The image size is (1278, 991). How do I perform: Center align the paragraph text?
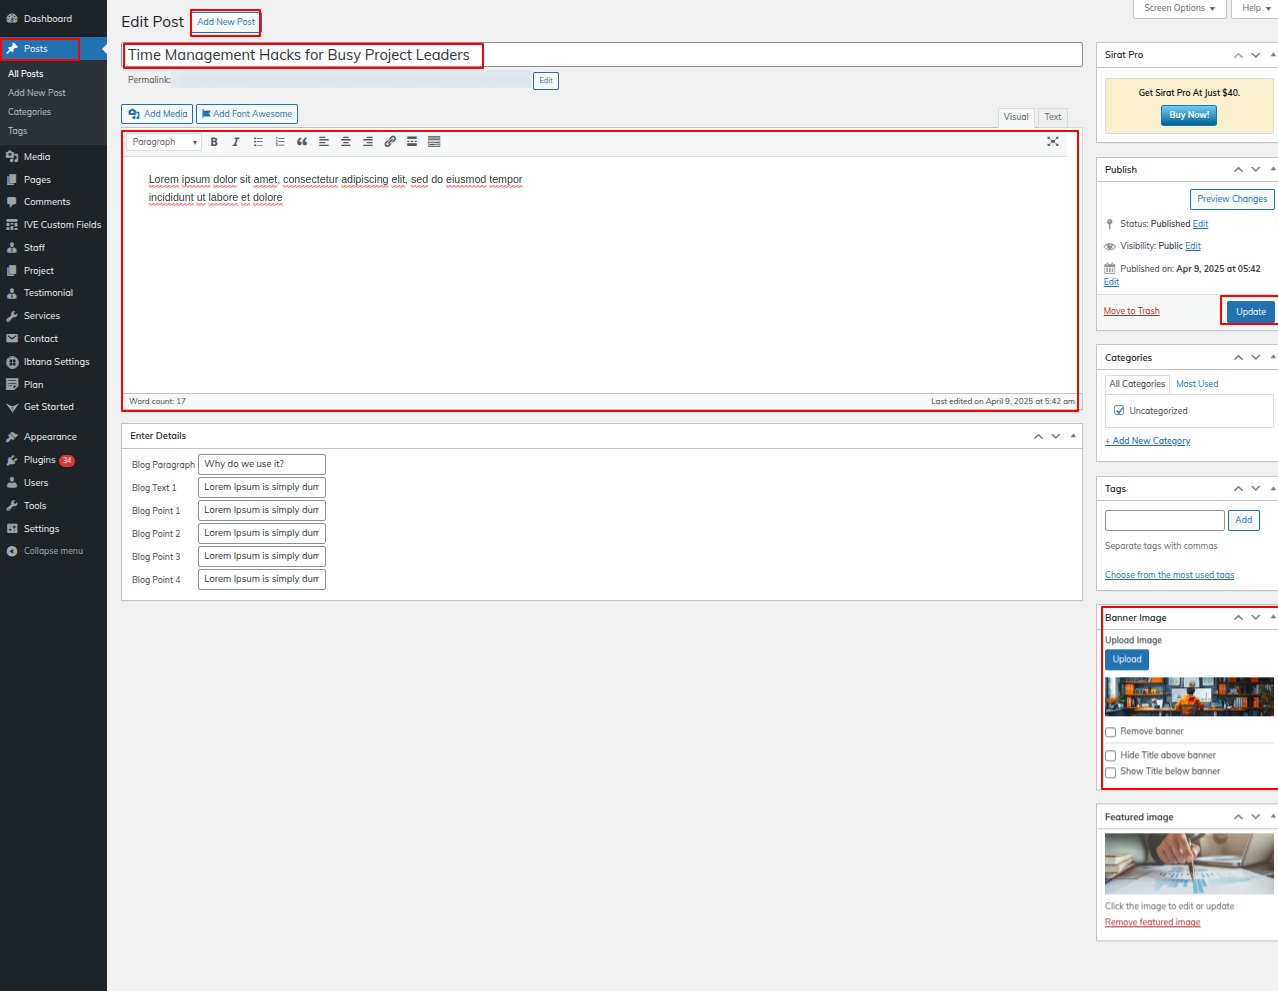pos(346,142)
